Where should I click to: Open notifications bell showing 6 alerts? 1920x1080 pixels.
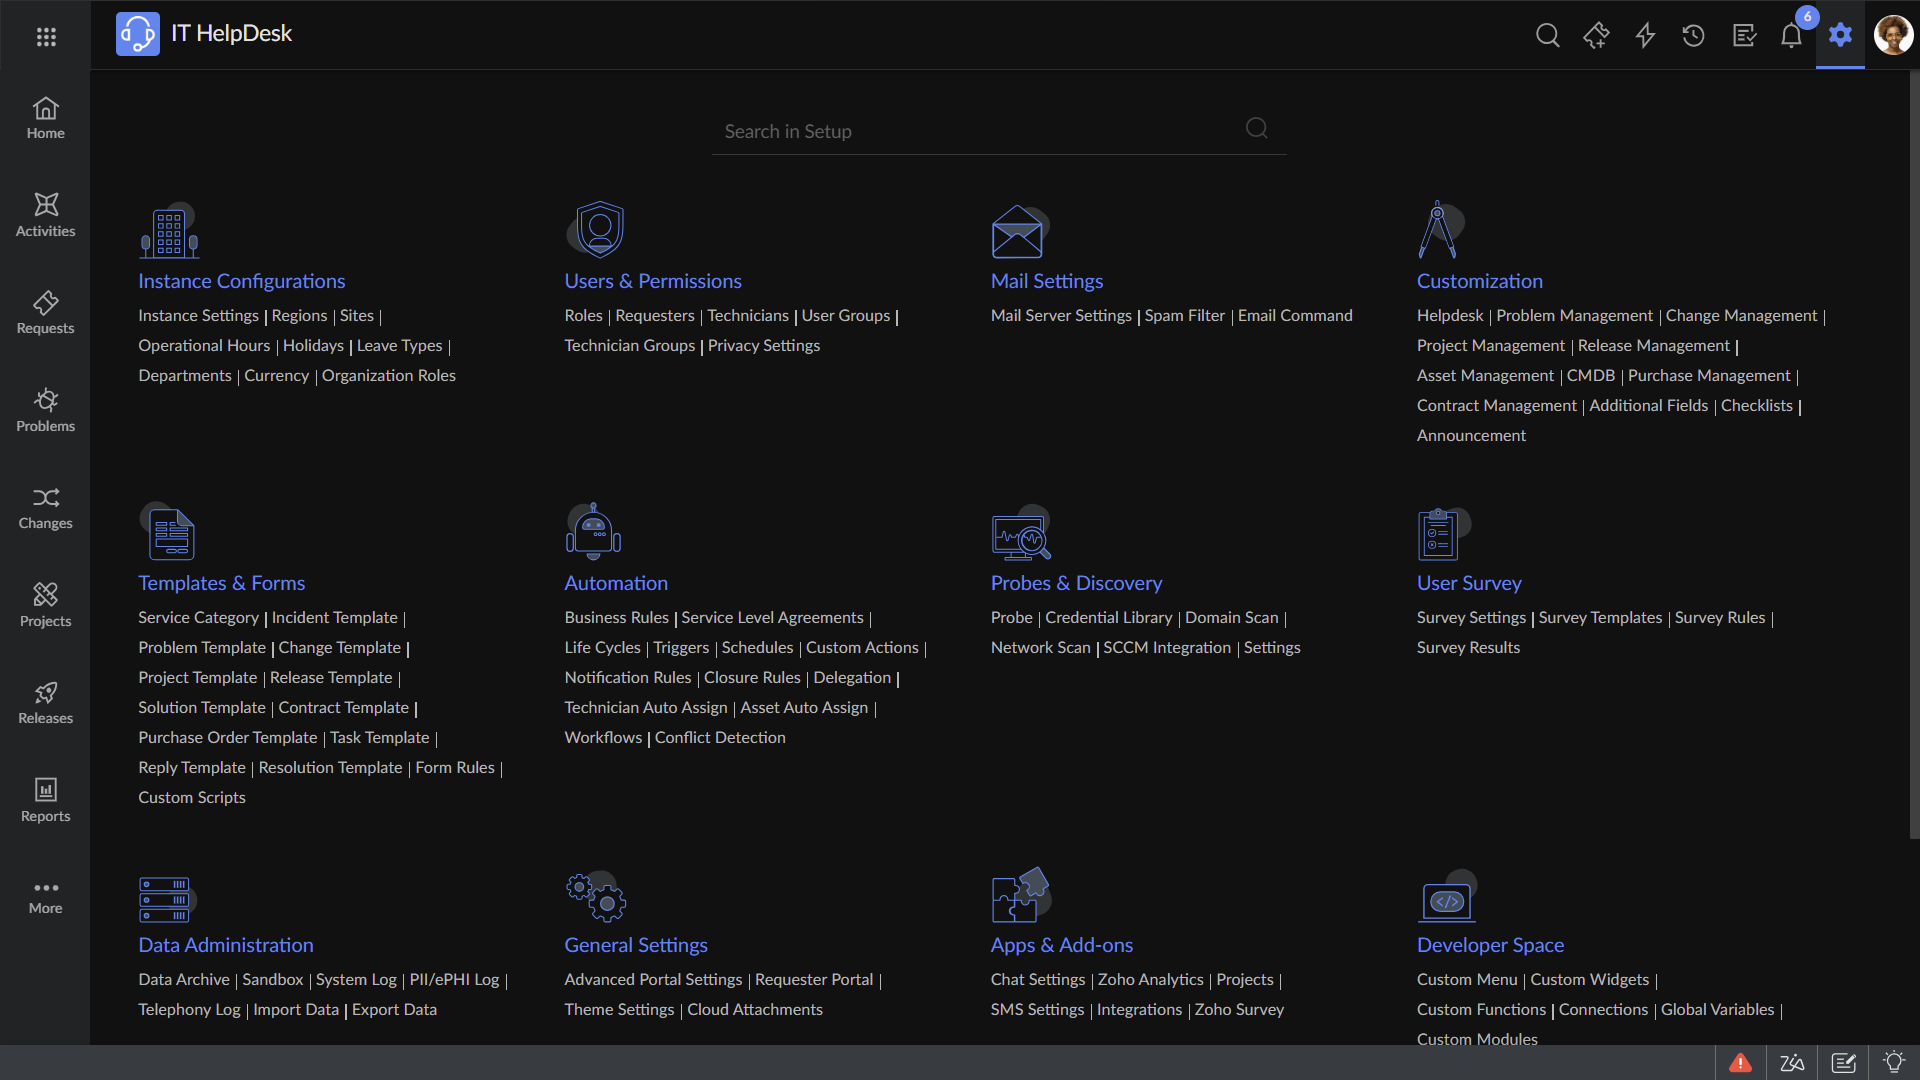point(1792,34)
